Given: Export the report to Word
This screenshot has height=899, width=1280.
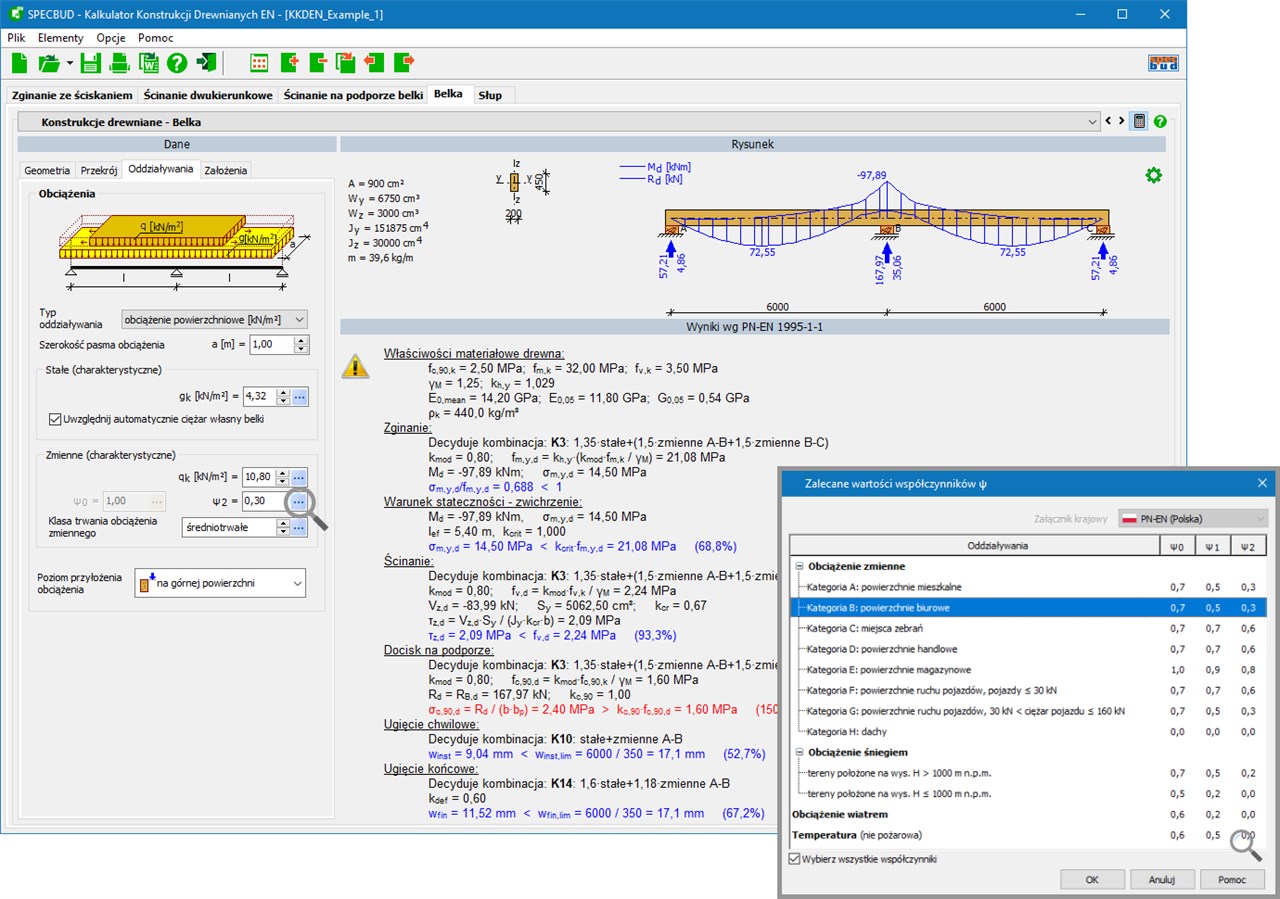Looking at the screenshot, I should click(x=149, y=63).
